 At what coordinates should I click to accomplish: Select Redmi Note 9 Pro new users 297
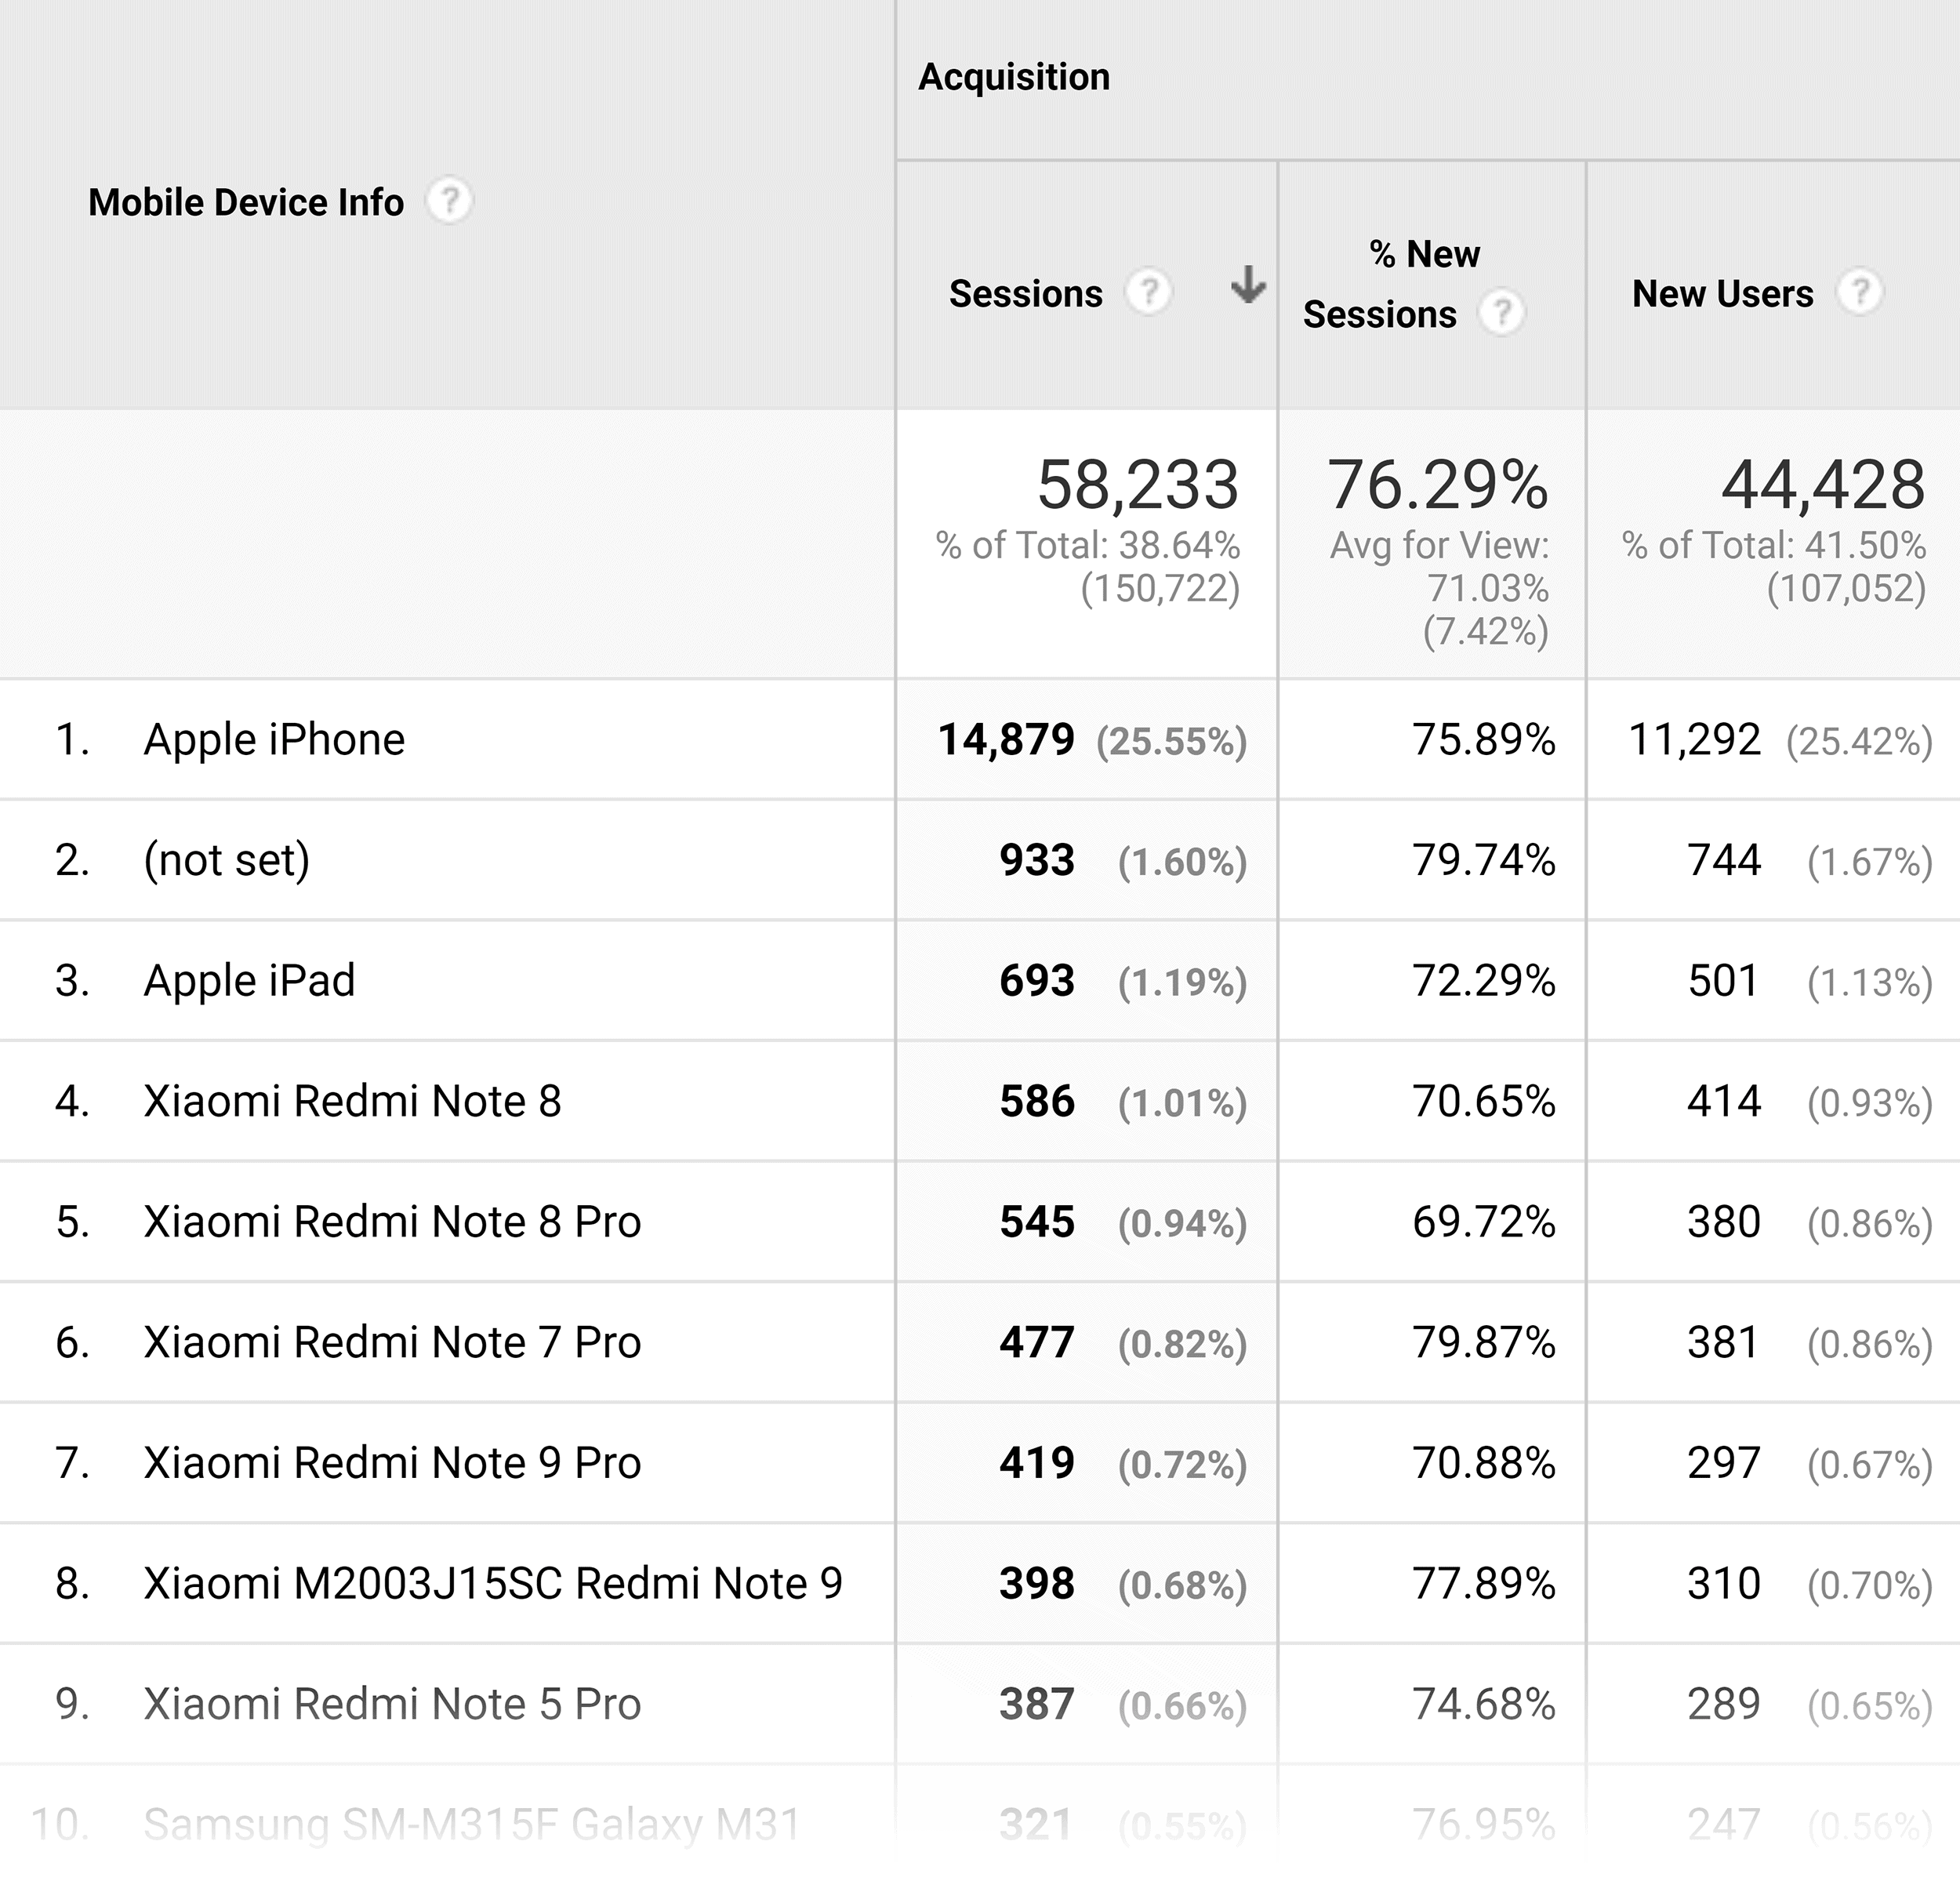click(x=1724, y=1463)
